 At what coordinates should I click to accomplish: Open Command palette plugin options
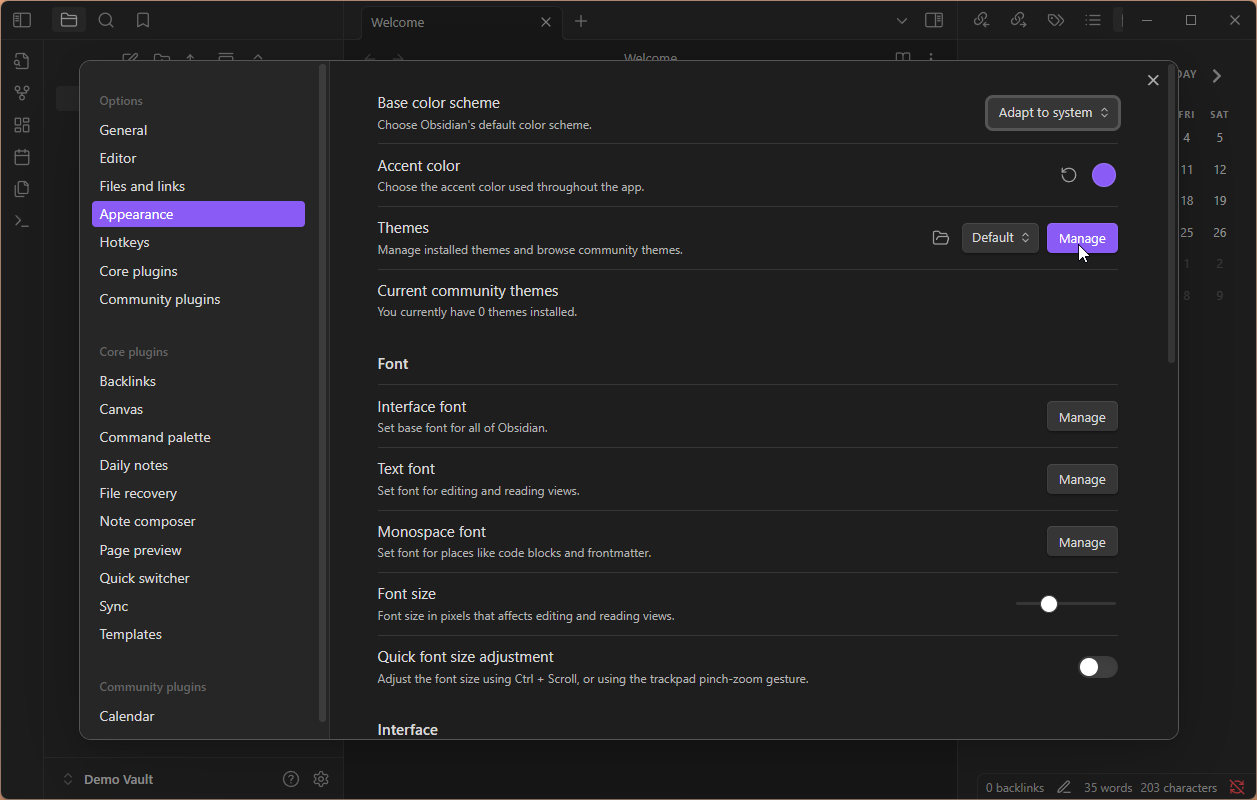[198, 437]
